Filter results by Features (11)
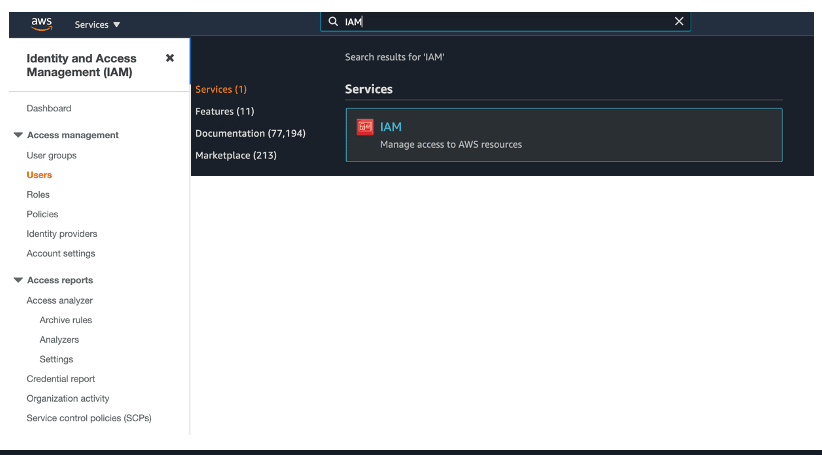The image size is (822, 455). (x=224, y=112)
